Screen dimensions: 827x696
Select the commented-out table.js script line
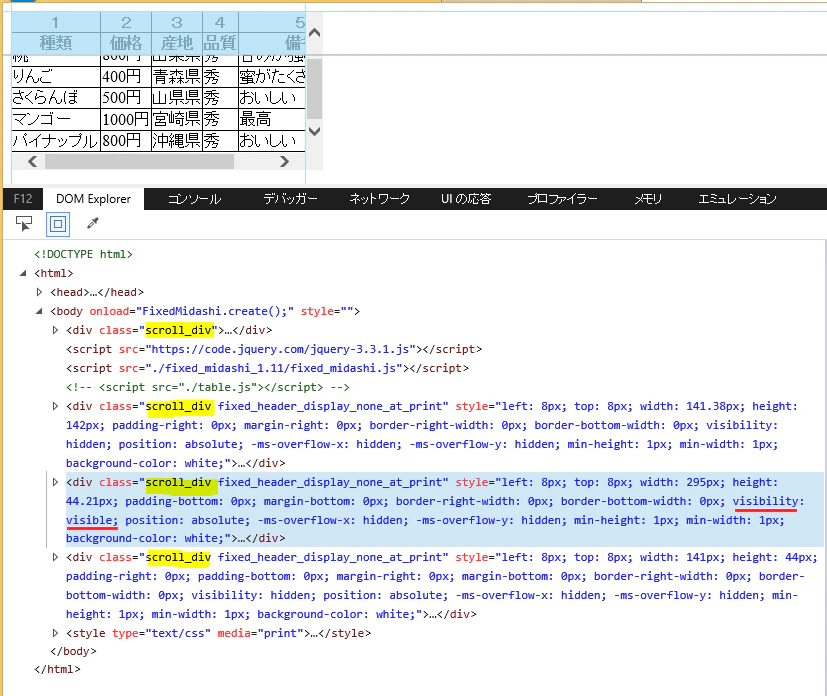click(x=208, y=387)
